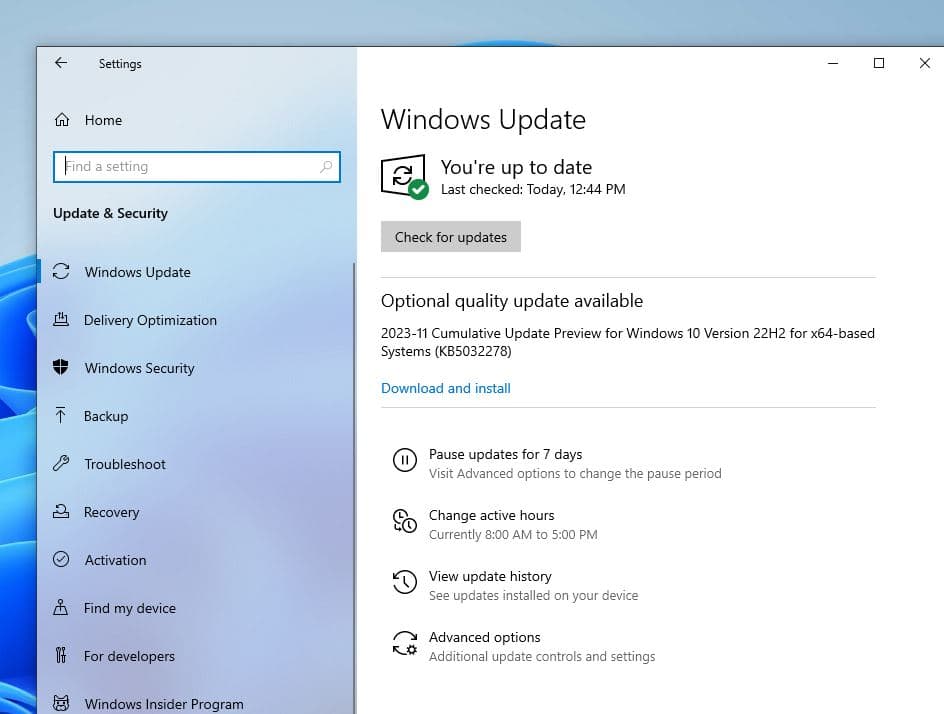Click the Windows Insider Program cat icon
Screen dimensions: 944x714
point(61,703)
